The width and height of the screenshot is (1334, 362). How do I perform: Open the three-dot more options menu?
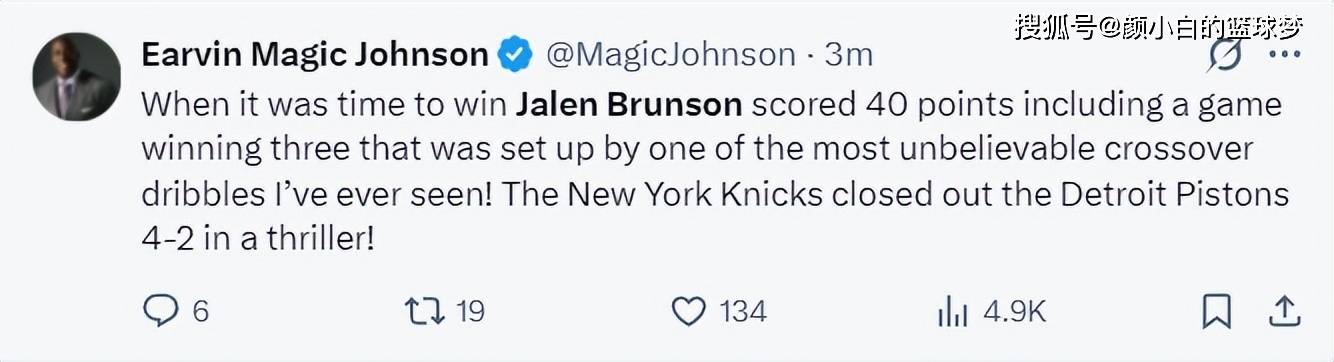click(x=1284, y=54)
